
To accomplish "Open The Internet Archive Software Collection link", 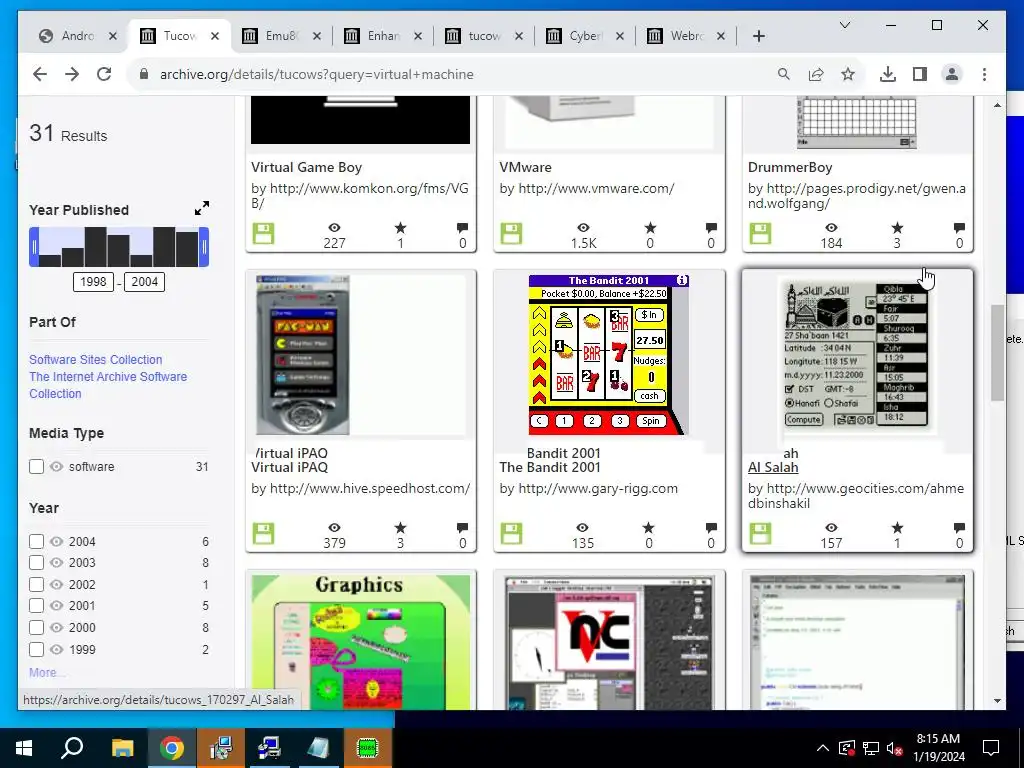I will [108, 385].
